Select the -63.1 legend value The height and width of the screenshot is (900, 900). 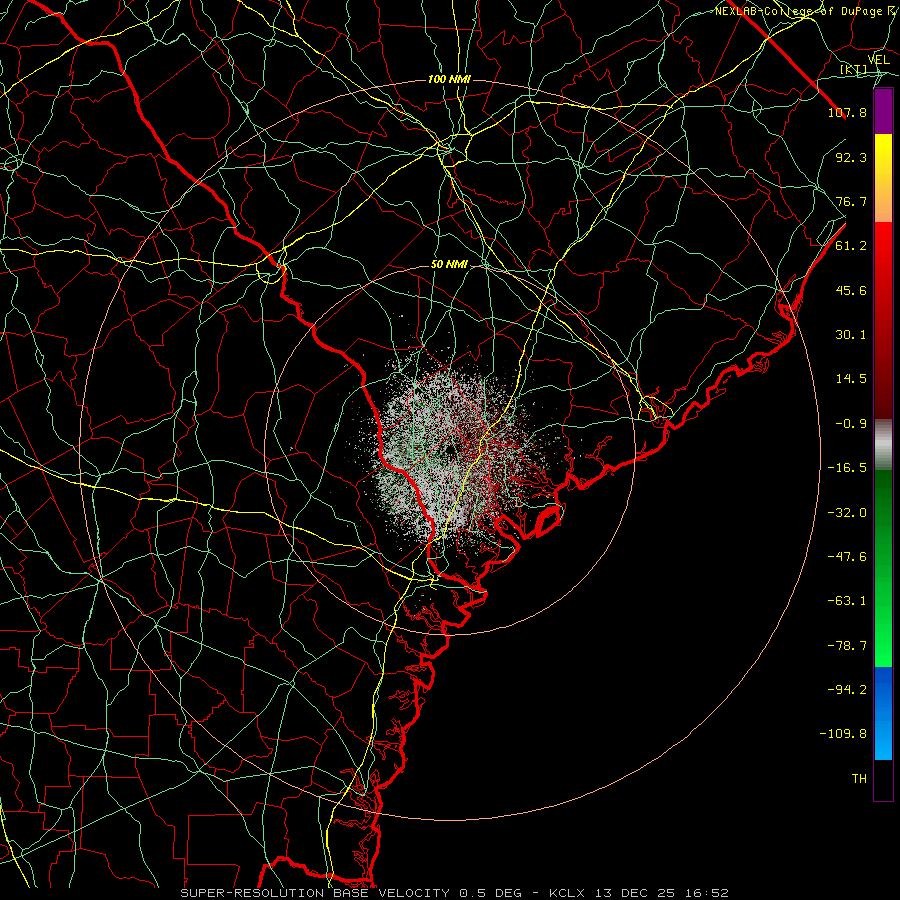[847, 601]
